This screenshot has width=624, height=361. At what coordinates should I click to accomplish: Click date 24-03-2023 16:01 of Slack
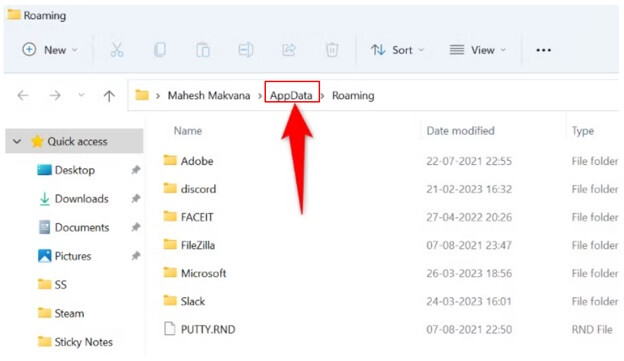(469, 301)
